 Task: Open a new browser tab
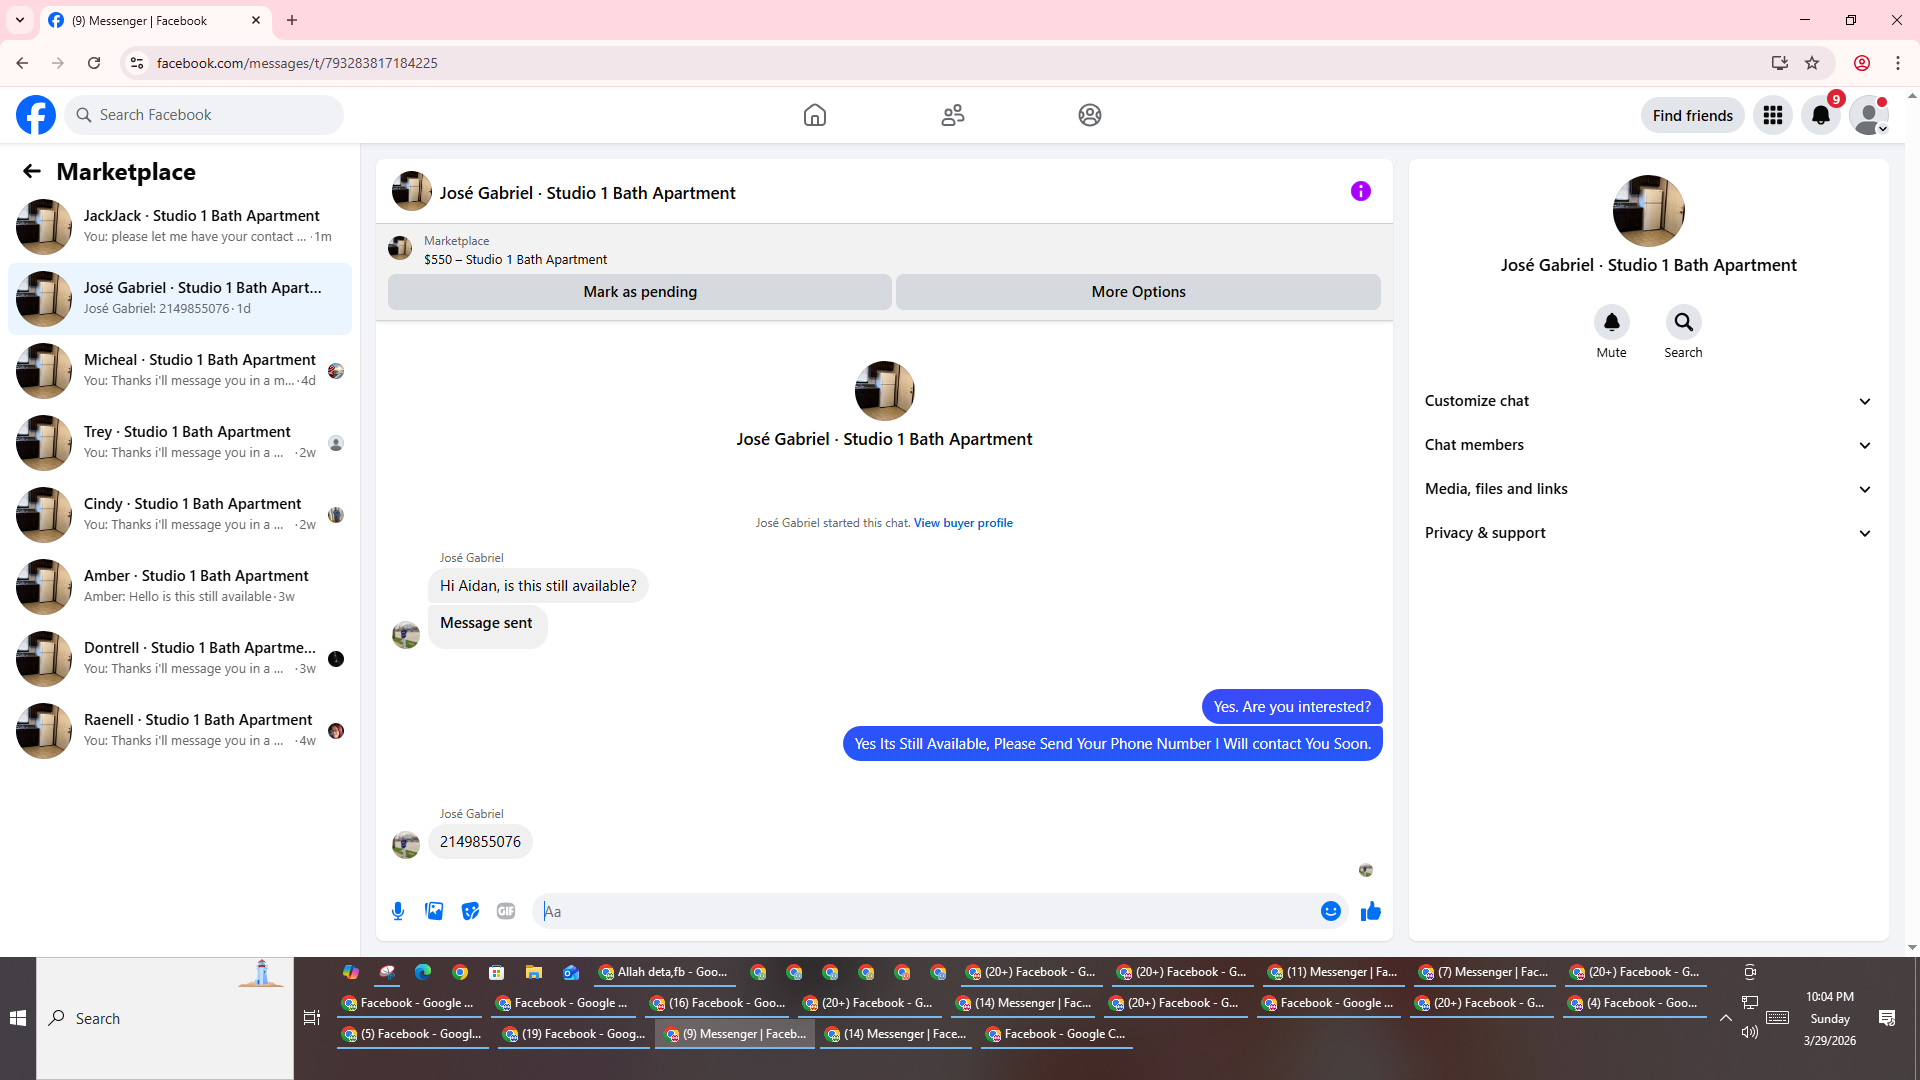click(x=292, y=20)
